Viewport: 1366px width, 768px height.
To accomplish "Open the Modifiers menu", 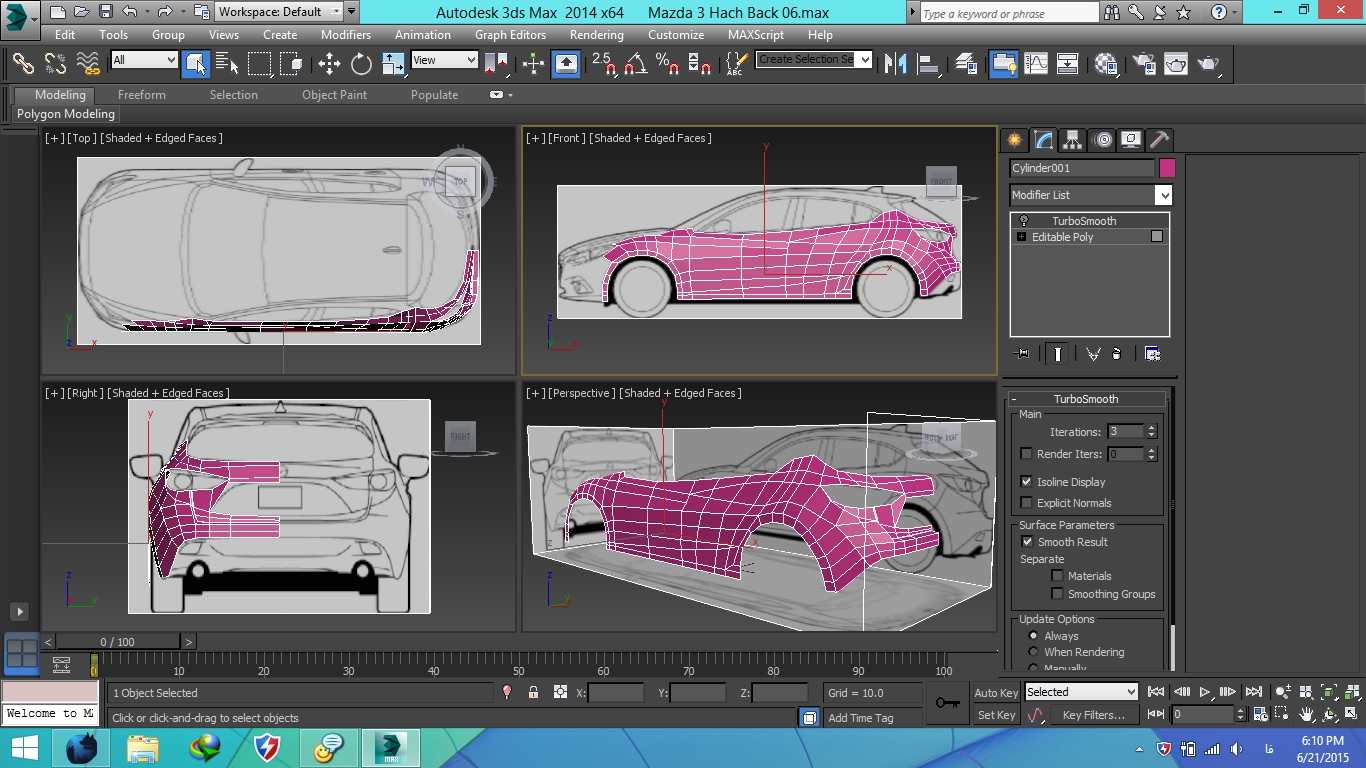I will point(346,34).
